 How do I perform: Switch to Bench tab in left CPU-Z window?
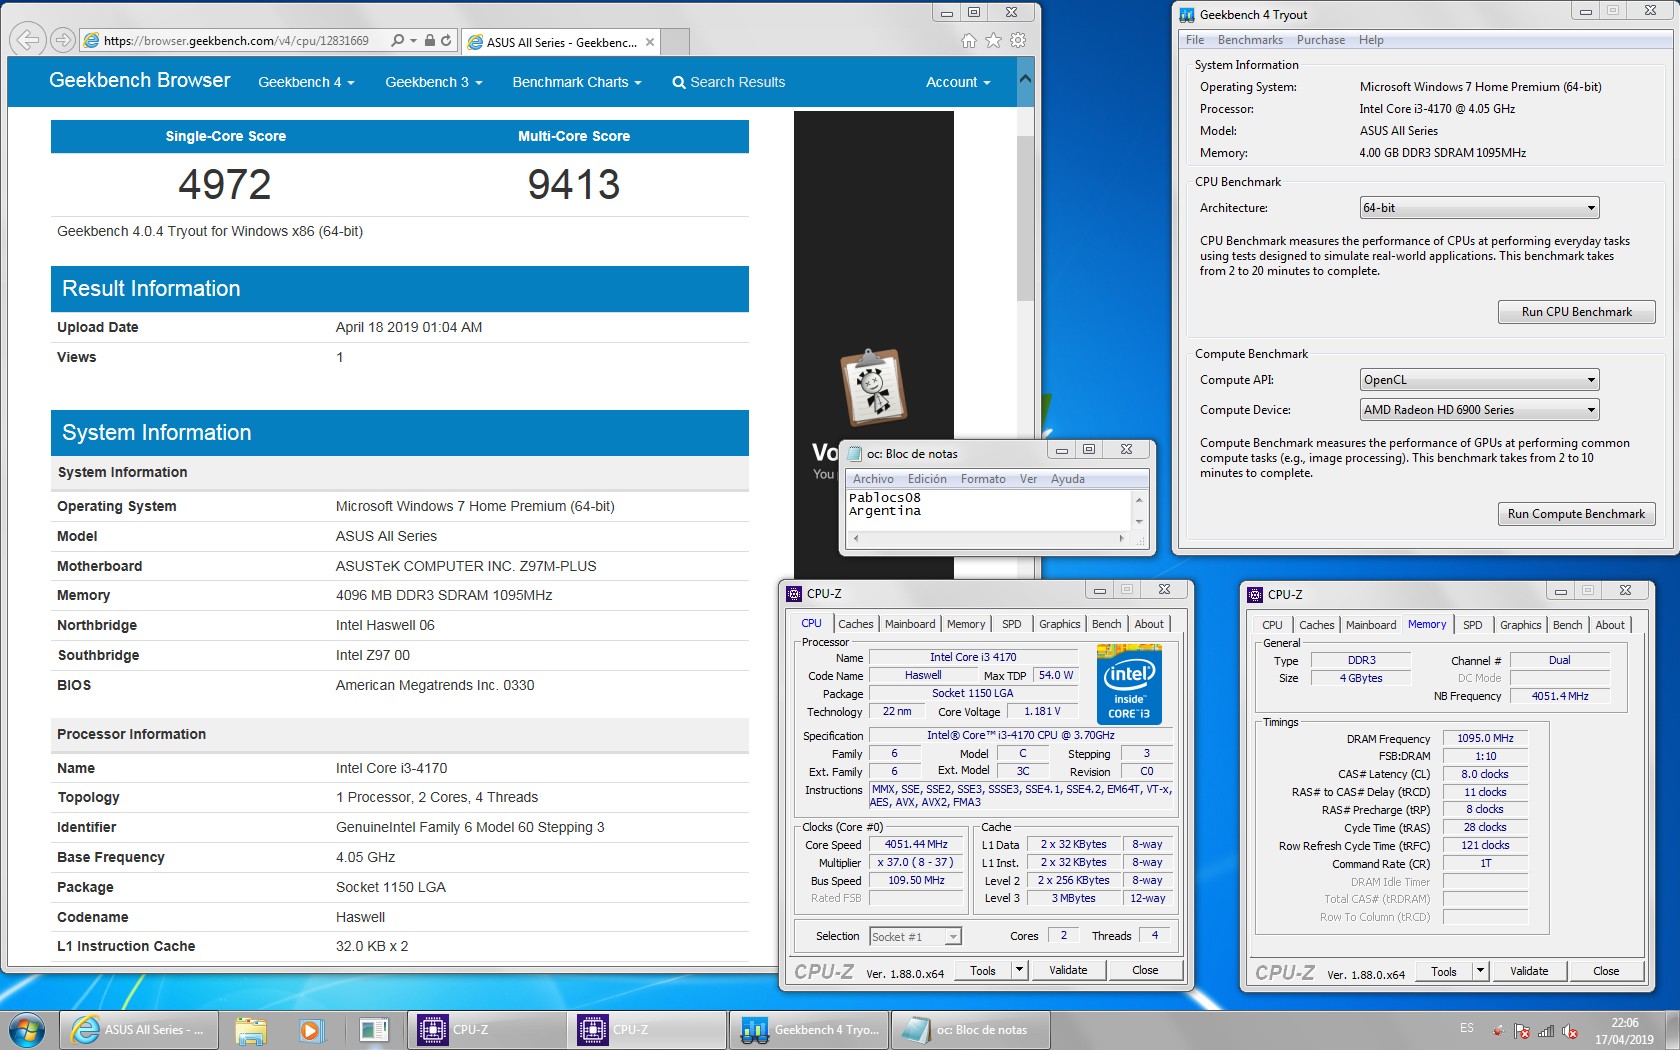1106,624
